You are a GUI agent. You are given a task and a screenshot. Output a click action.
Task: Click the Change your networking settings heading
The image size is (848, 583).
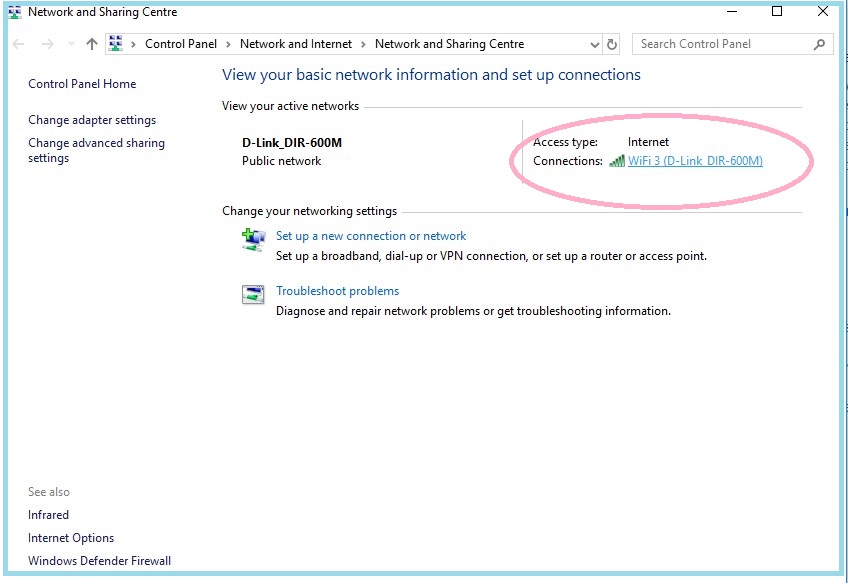pos(309,211)
